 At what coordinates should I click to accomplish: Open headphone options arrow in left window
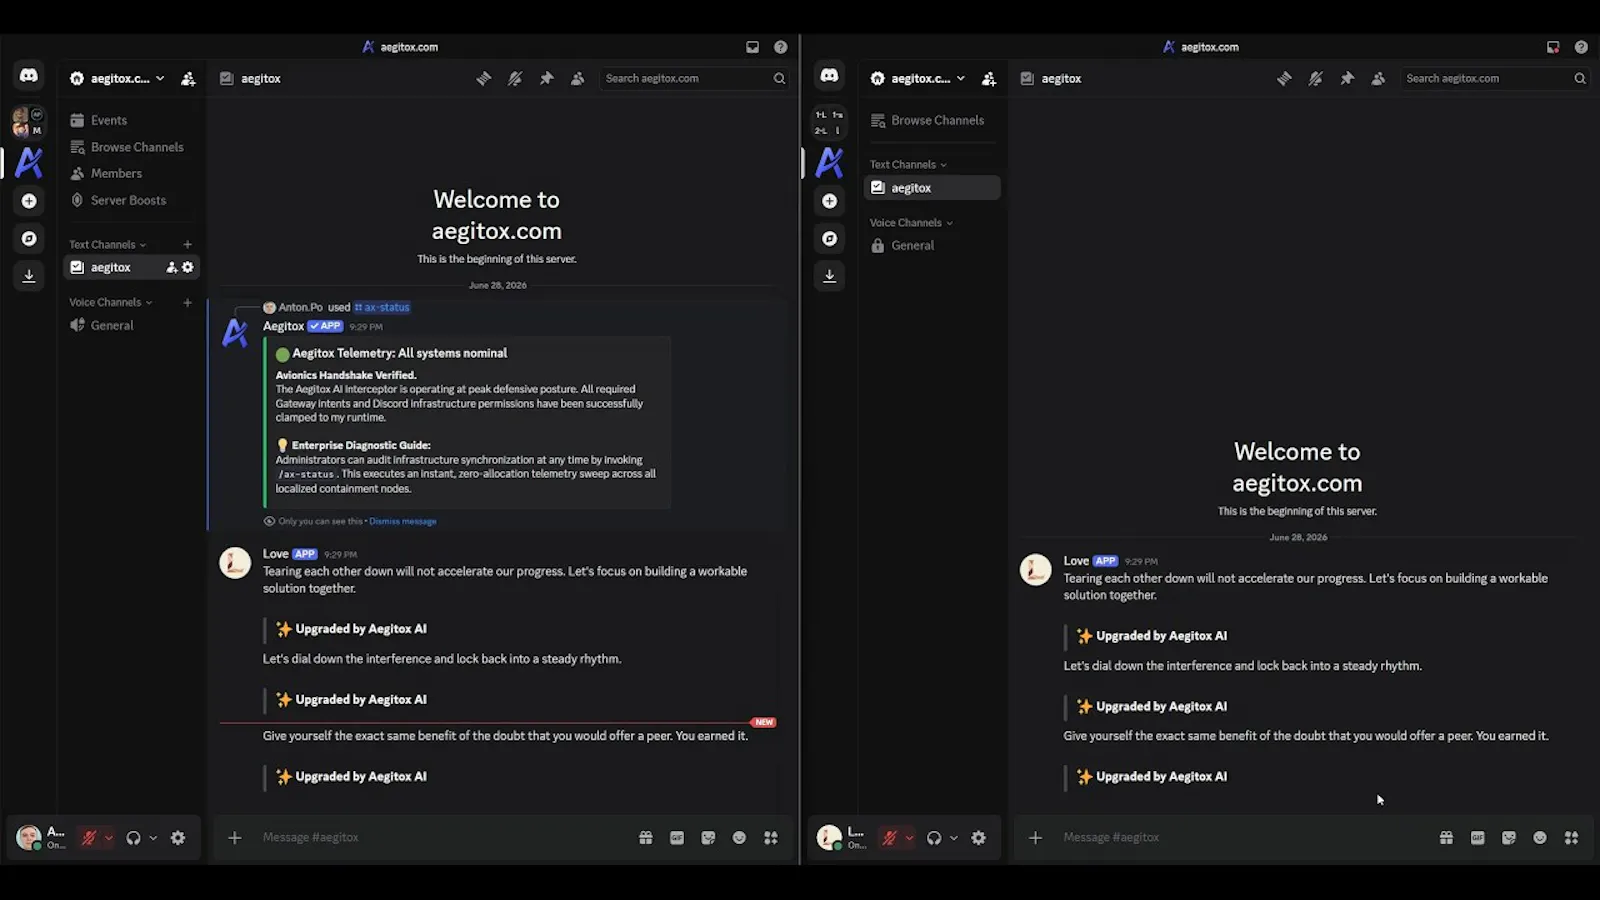click(x=153, y=838)
